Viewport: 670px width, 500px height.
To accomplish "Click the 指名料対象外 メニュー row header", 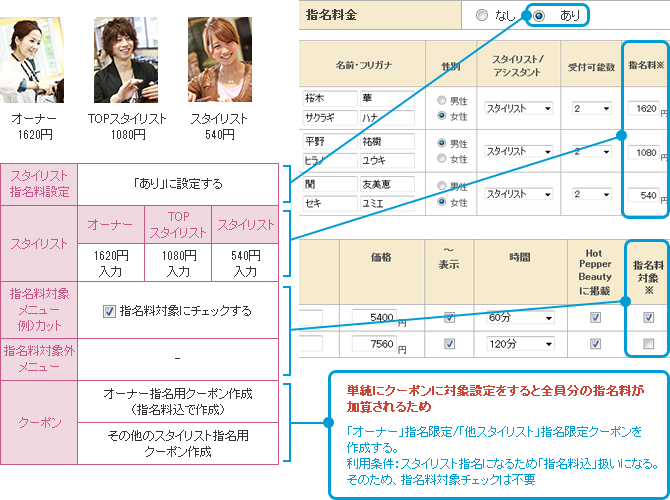I will [39, 359].
